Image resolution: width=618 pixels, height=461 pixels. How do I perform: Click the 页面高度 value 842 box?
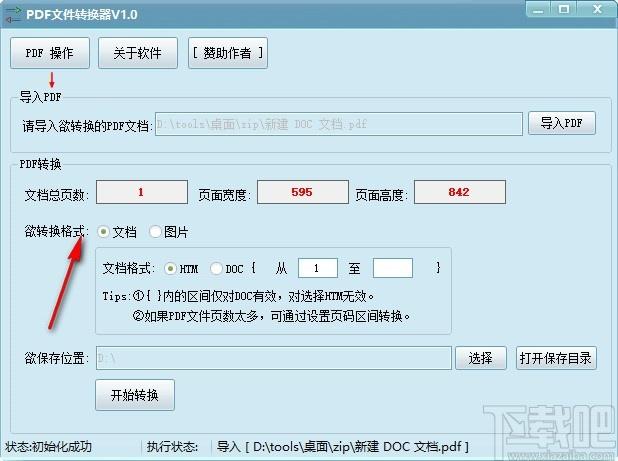click(x=460, y=192)
